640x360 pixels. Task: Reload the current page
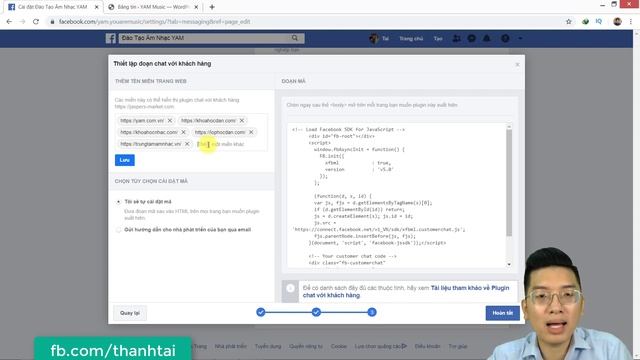(x=36, y=22)
